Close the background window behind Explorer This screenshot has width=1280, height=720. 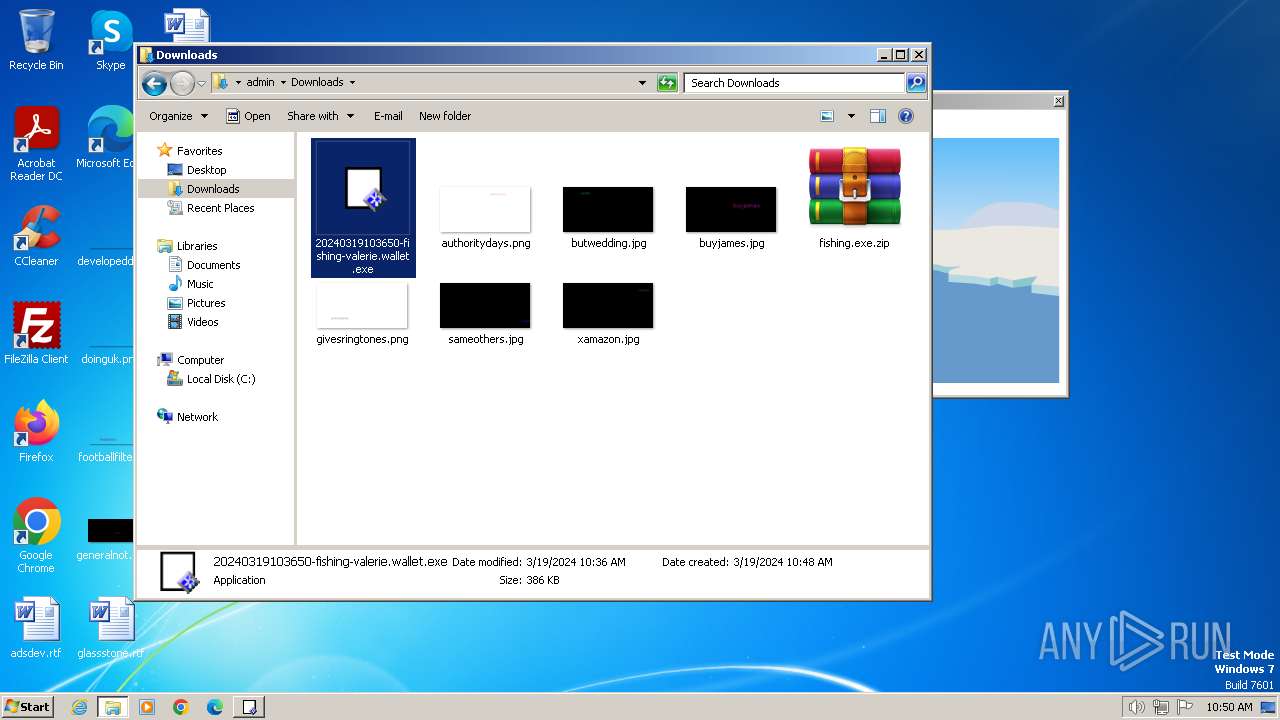1058,101
